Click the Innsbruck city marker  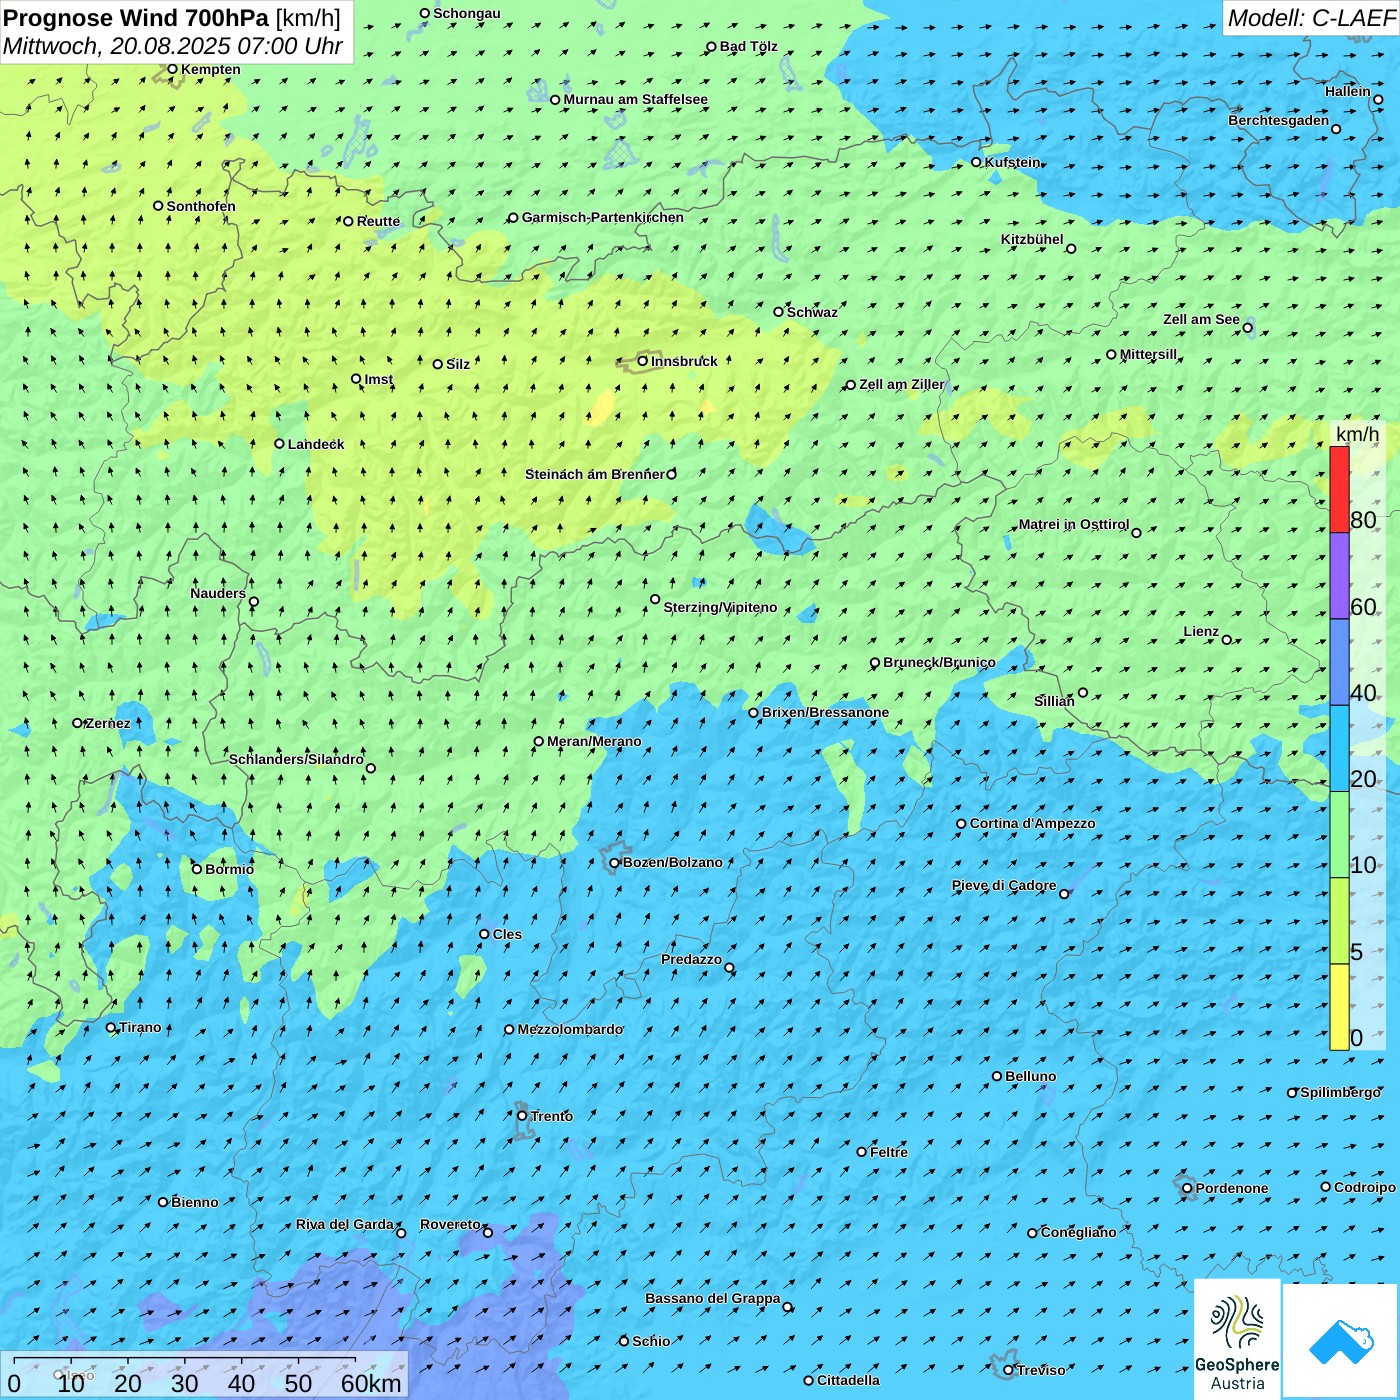click(643, 361)
